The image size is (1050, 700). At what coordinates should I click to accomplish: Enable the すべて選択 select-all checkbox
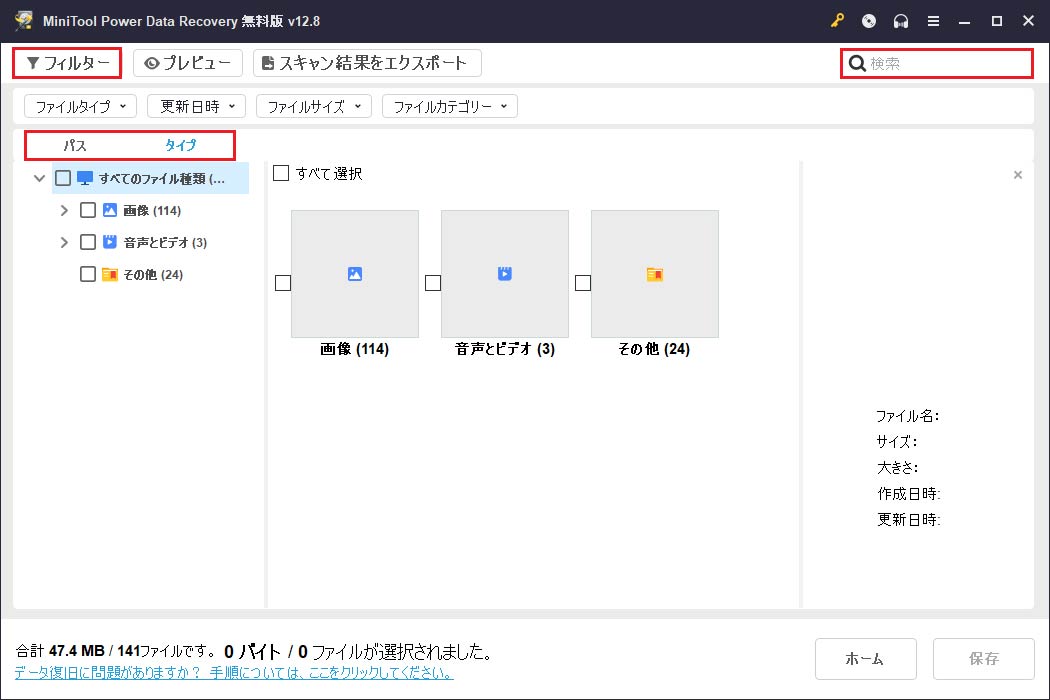tap(281, 172)
